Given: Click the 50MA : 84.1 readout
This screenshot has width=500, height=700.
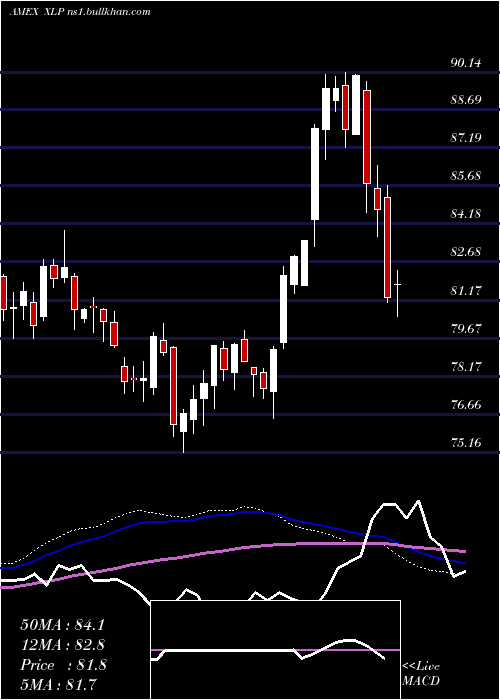Looking at the screenshot, I should 62,625.
